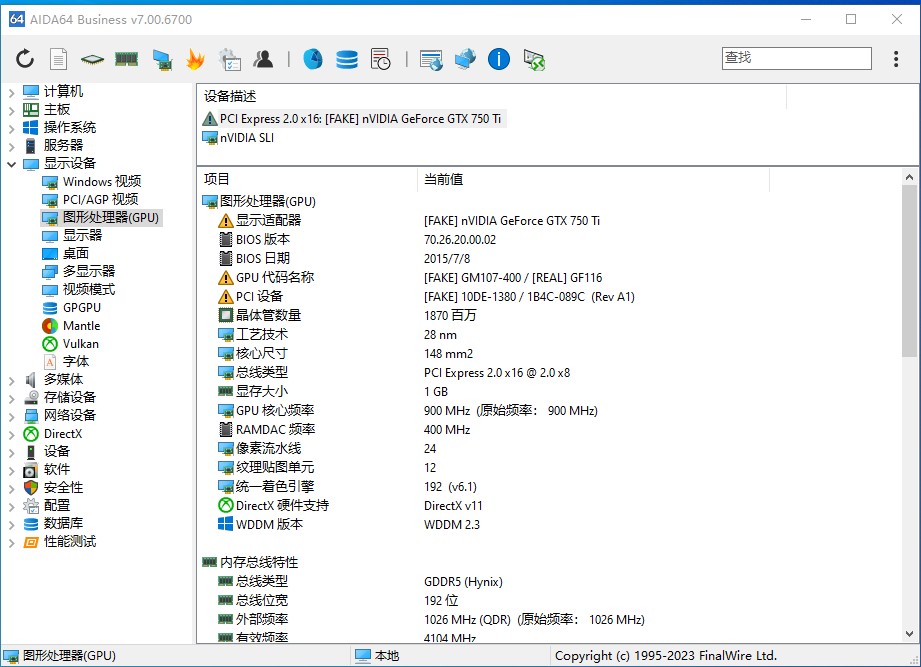The height and width of the screenshot is (667, 921).
Task: Select the 显存大小 row
Action: [333, 392]
